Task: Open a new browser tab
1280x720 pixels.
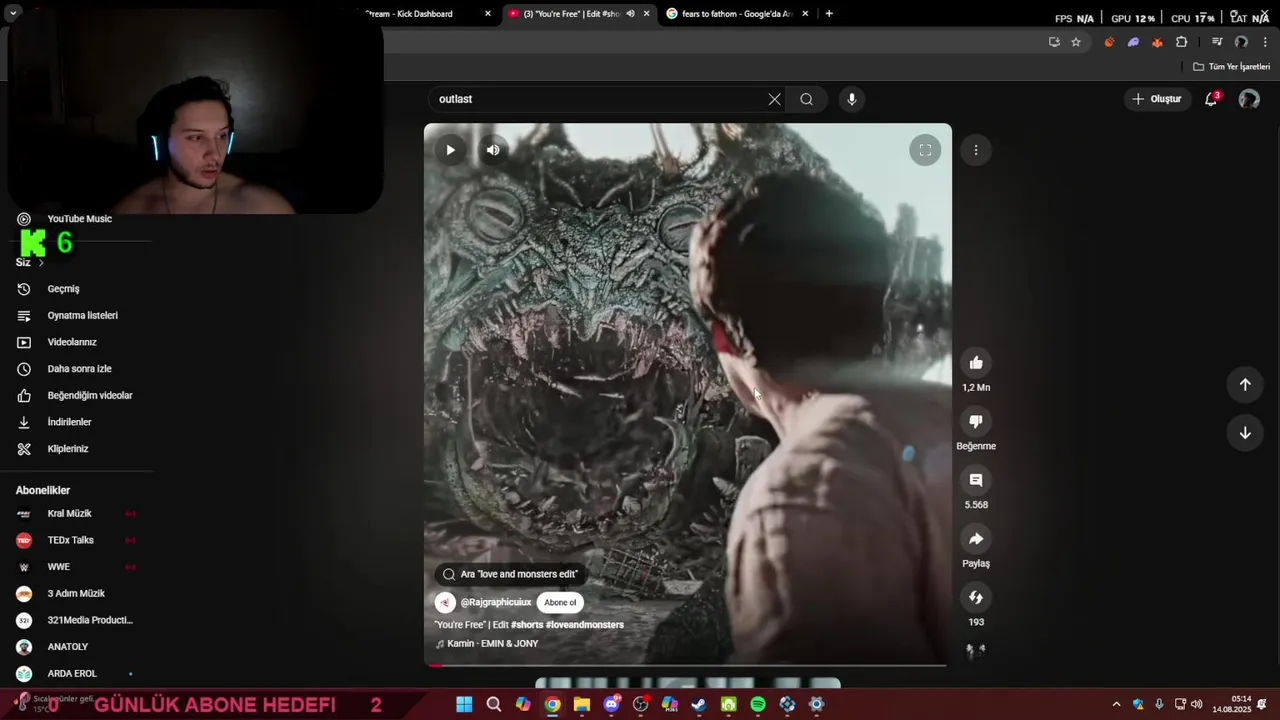Action: (829, 14)
